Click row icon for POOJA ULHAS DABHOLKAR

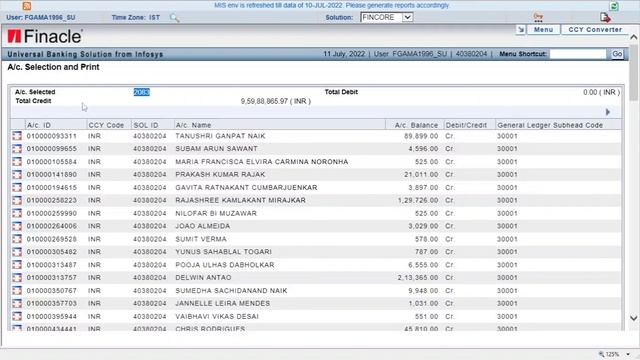click(x=17, y=264)
